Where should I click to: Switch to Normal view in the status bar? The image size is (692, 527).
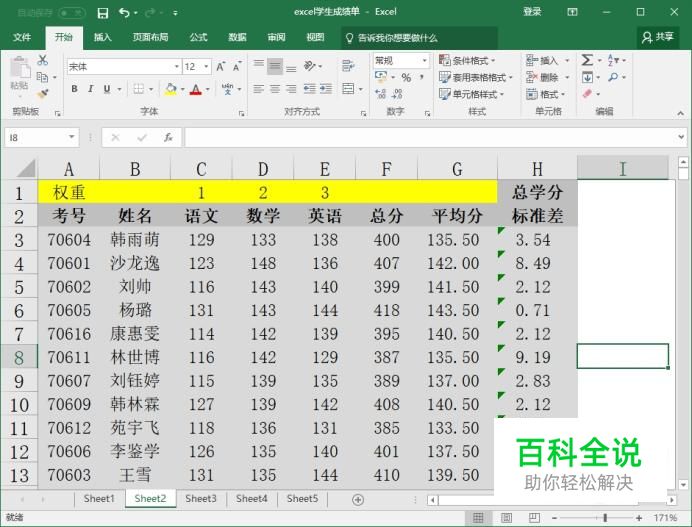478,517
